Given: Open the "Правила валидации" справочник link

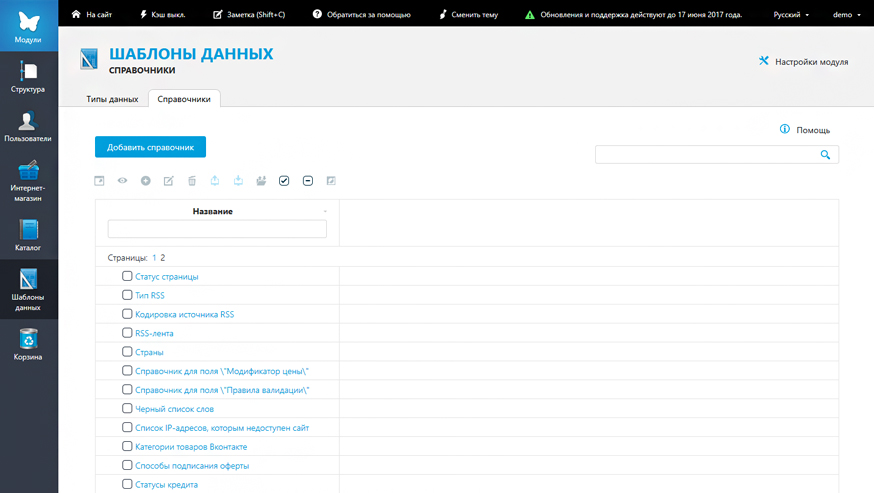Looking at the screenshot, I should [222, 390].
